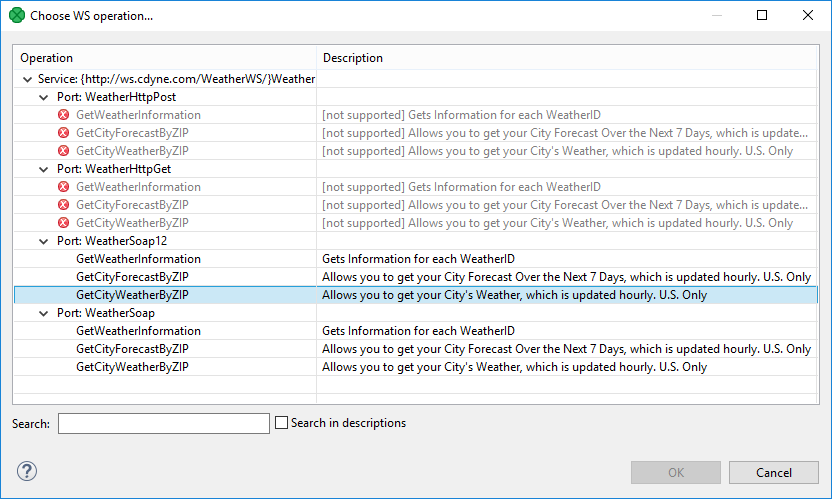This screenshot has height=499, width=832.
Task: Click the help question mark icon
Action: (27, 472)
